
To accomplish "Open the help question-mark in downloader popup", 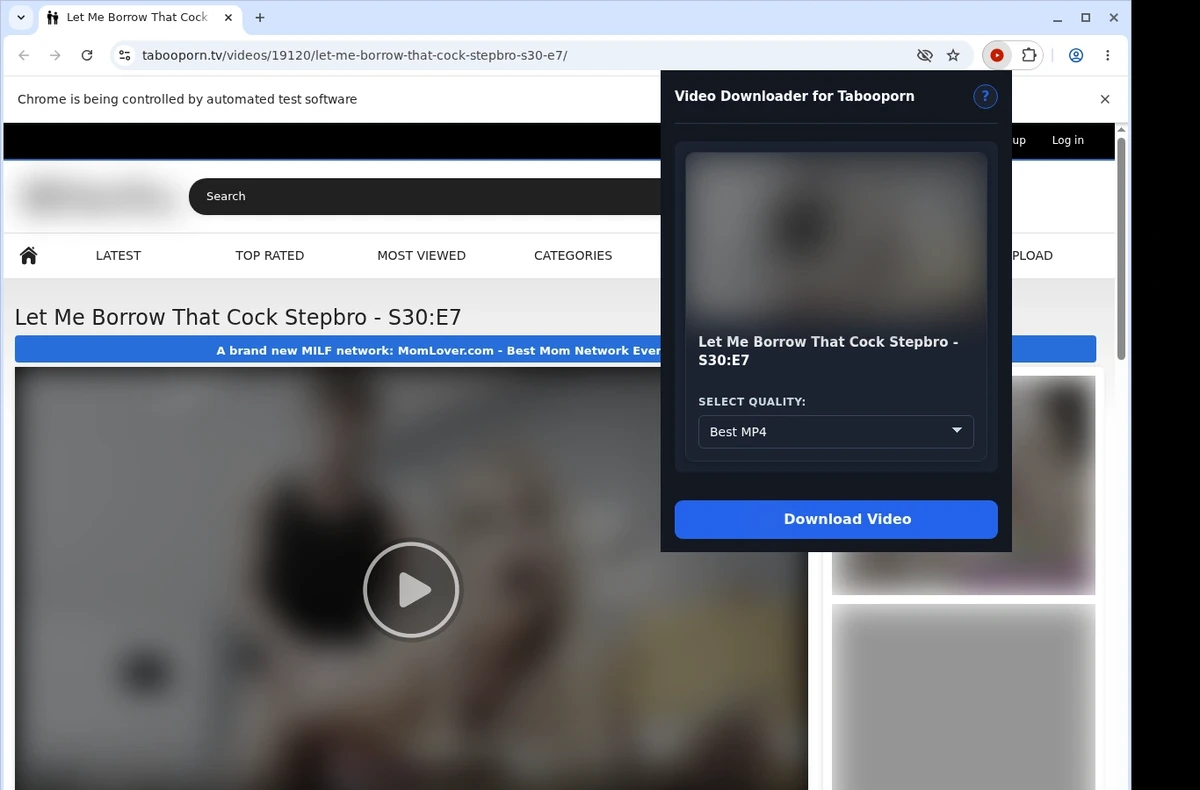I will 985,96.
